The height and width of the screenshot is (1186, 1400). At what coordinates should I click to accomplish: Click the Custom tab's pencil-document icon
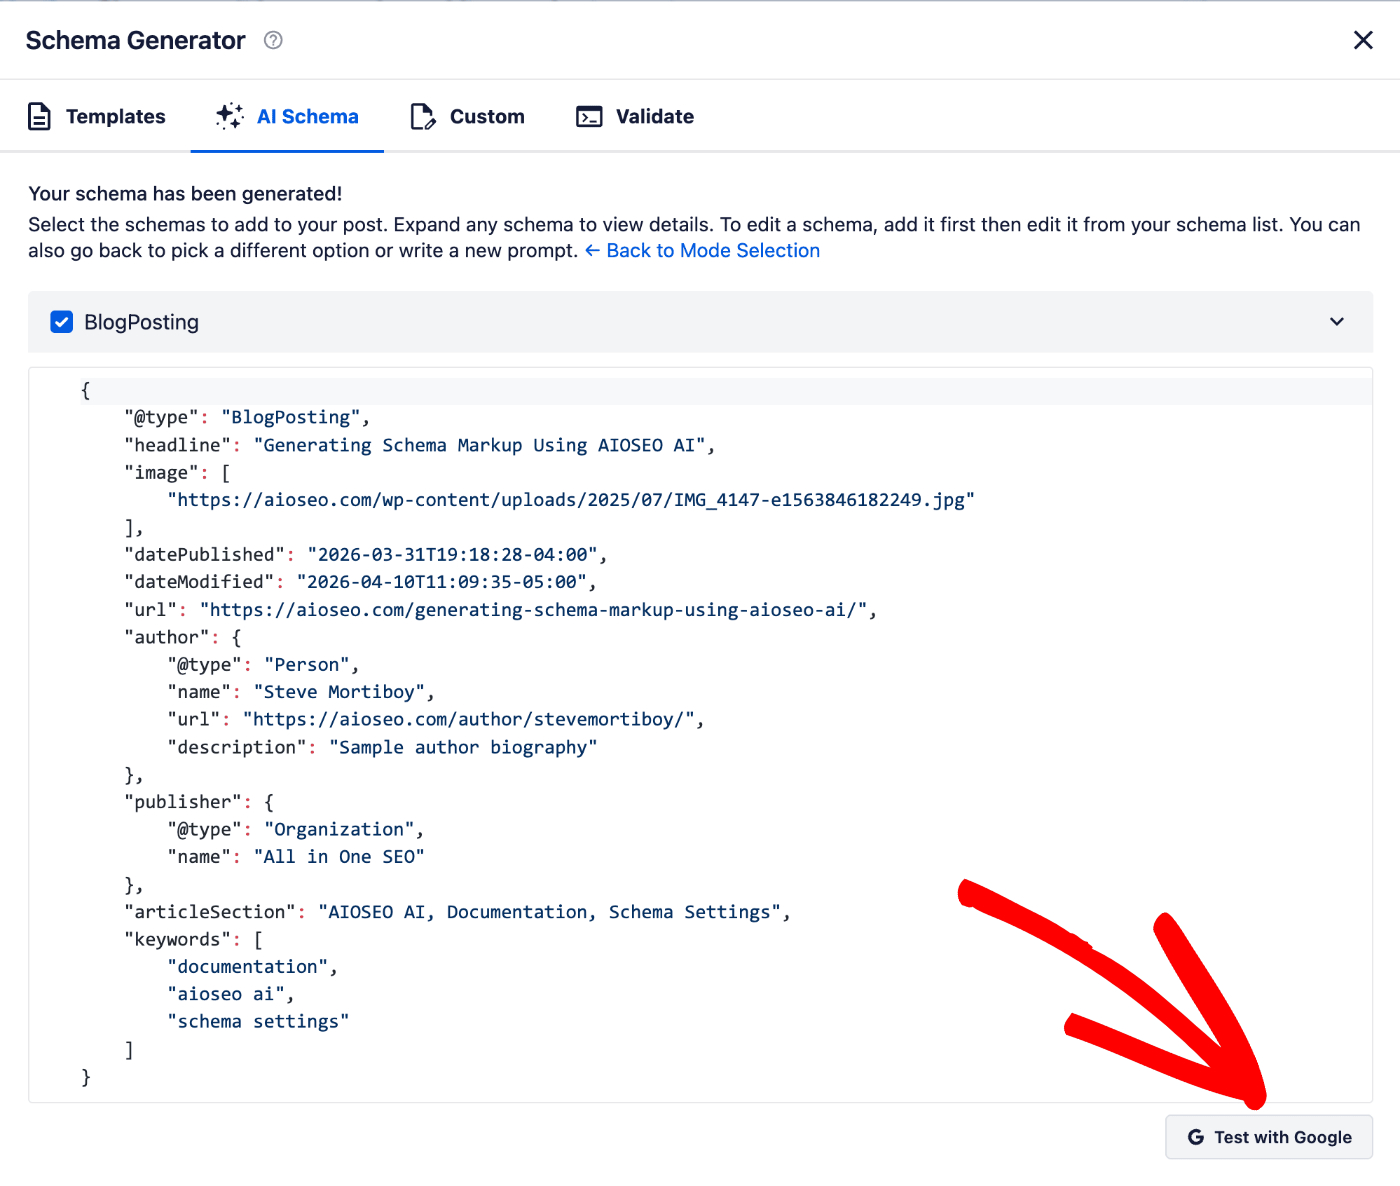[x=423, y=117]
